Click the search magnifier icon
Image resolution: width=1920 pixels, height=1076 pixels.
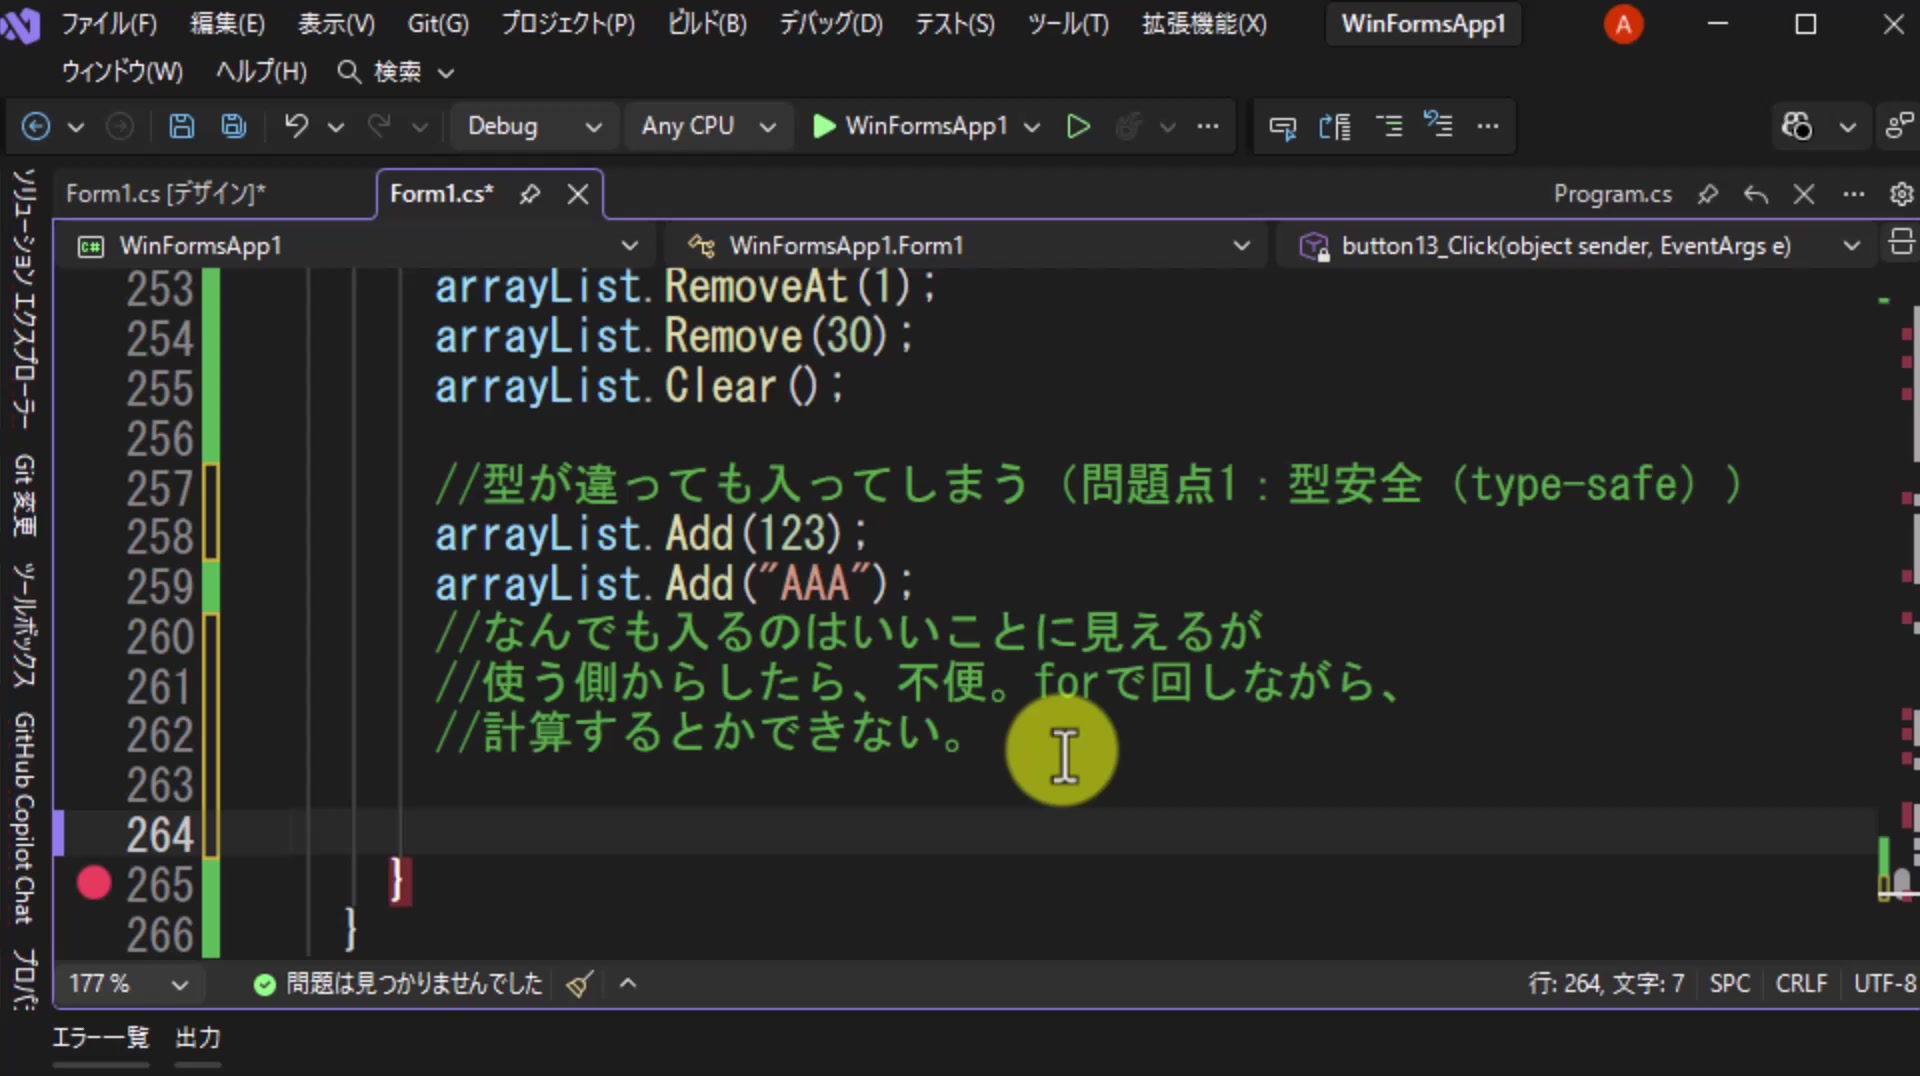pyautogui.click(x=348, y=72)
